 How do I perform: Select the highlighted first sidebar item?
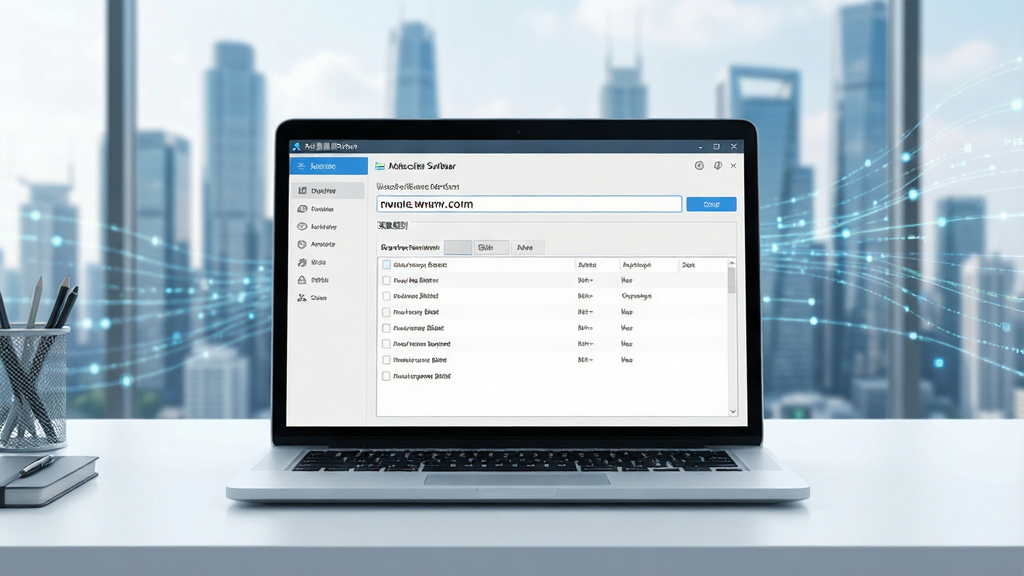[327, 191]
